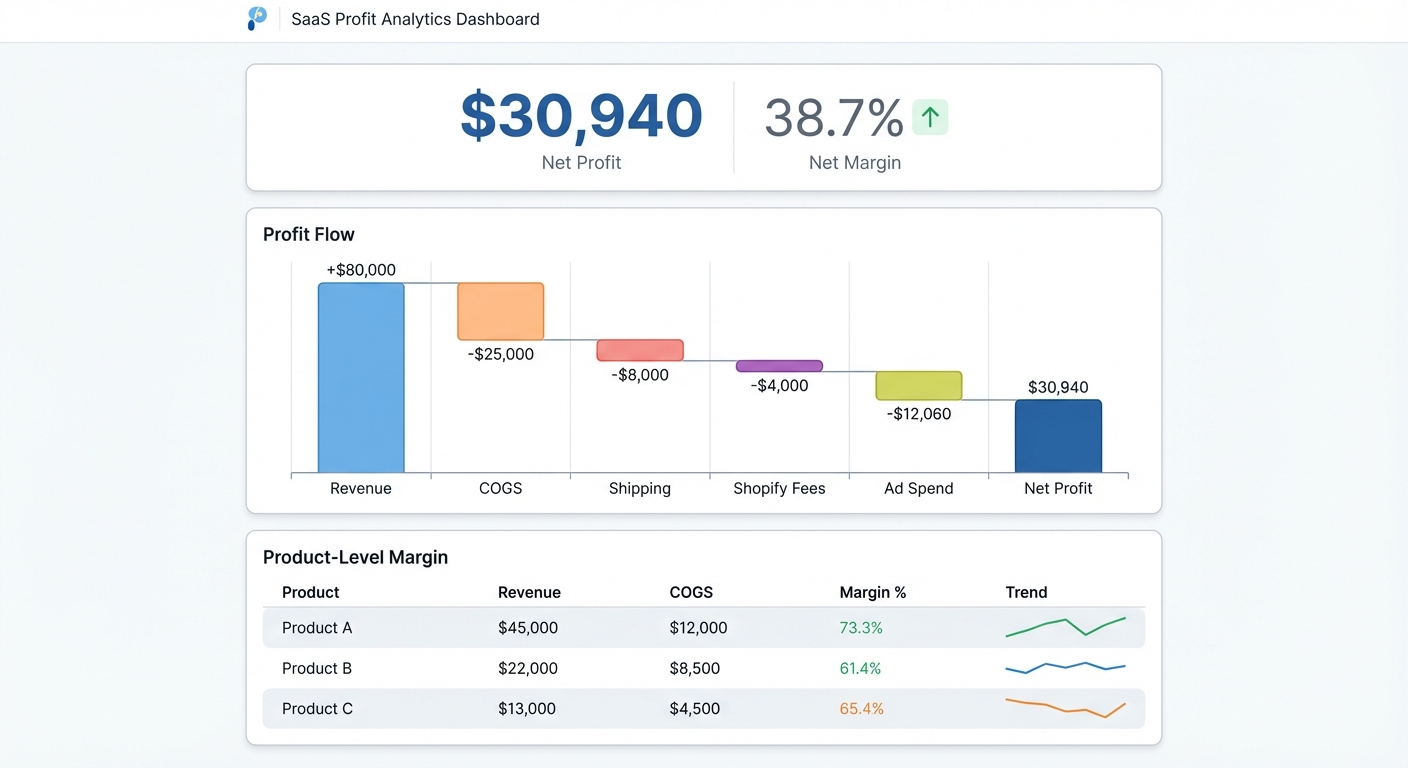Click the Trend column header
1408x768 pixels.
click(1026, 592)
